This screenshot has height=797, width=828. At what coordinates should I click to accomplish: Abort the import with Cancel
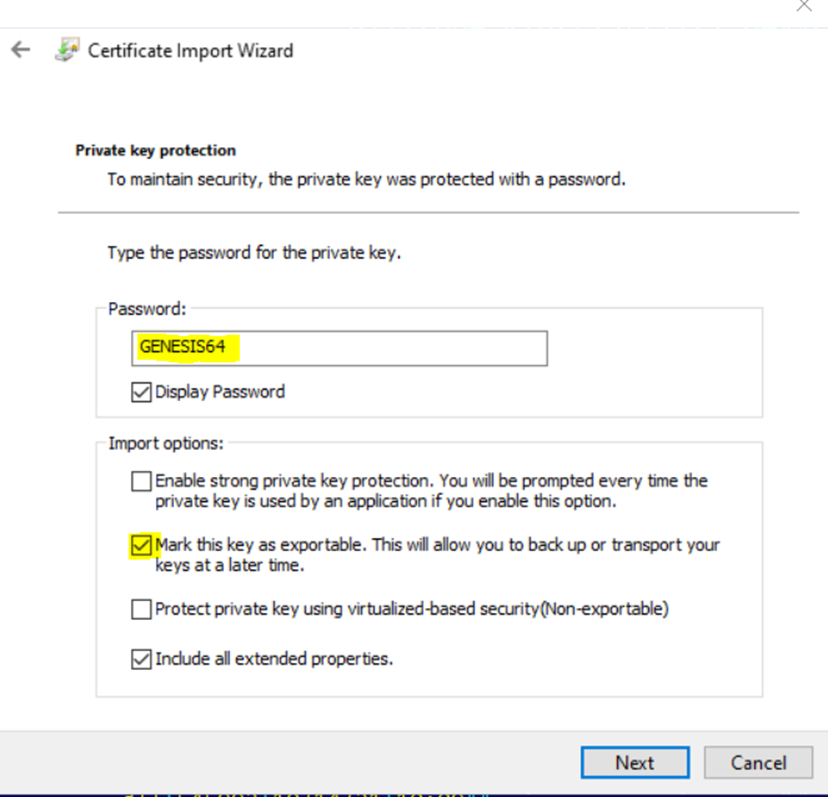coord(758,762)
